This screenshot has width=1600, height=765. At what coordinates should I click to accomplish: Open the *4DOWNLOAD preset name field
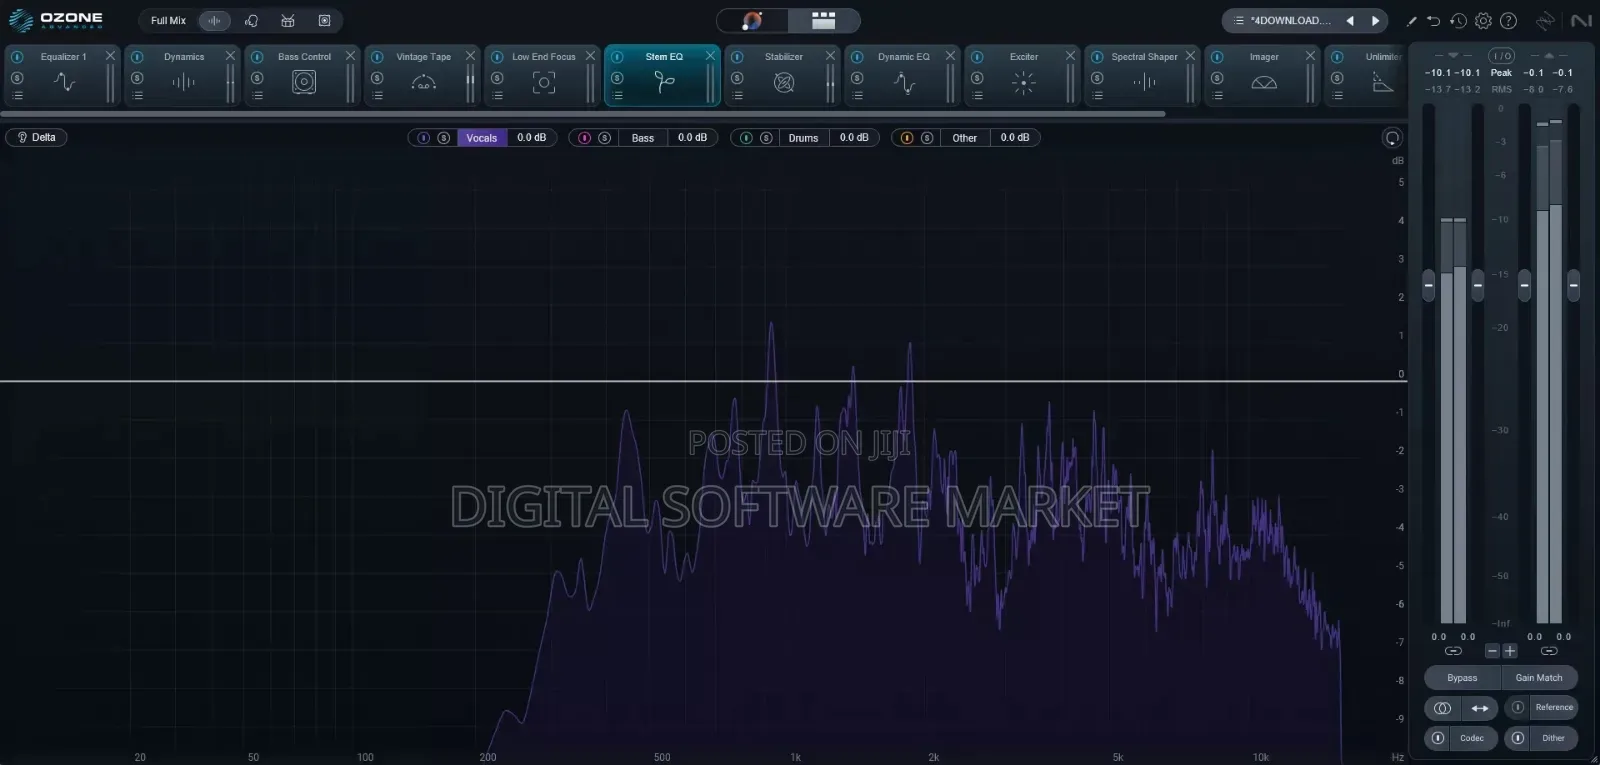tap(1290, 20)
